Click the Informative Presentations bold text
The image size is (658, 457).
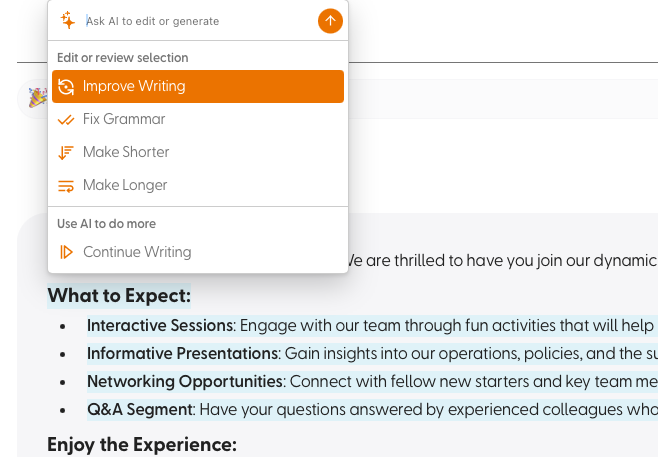pyautogui.click(x=183, y=353)
